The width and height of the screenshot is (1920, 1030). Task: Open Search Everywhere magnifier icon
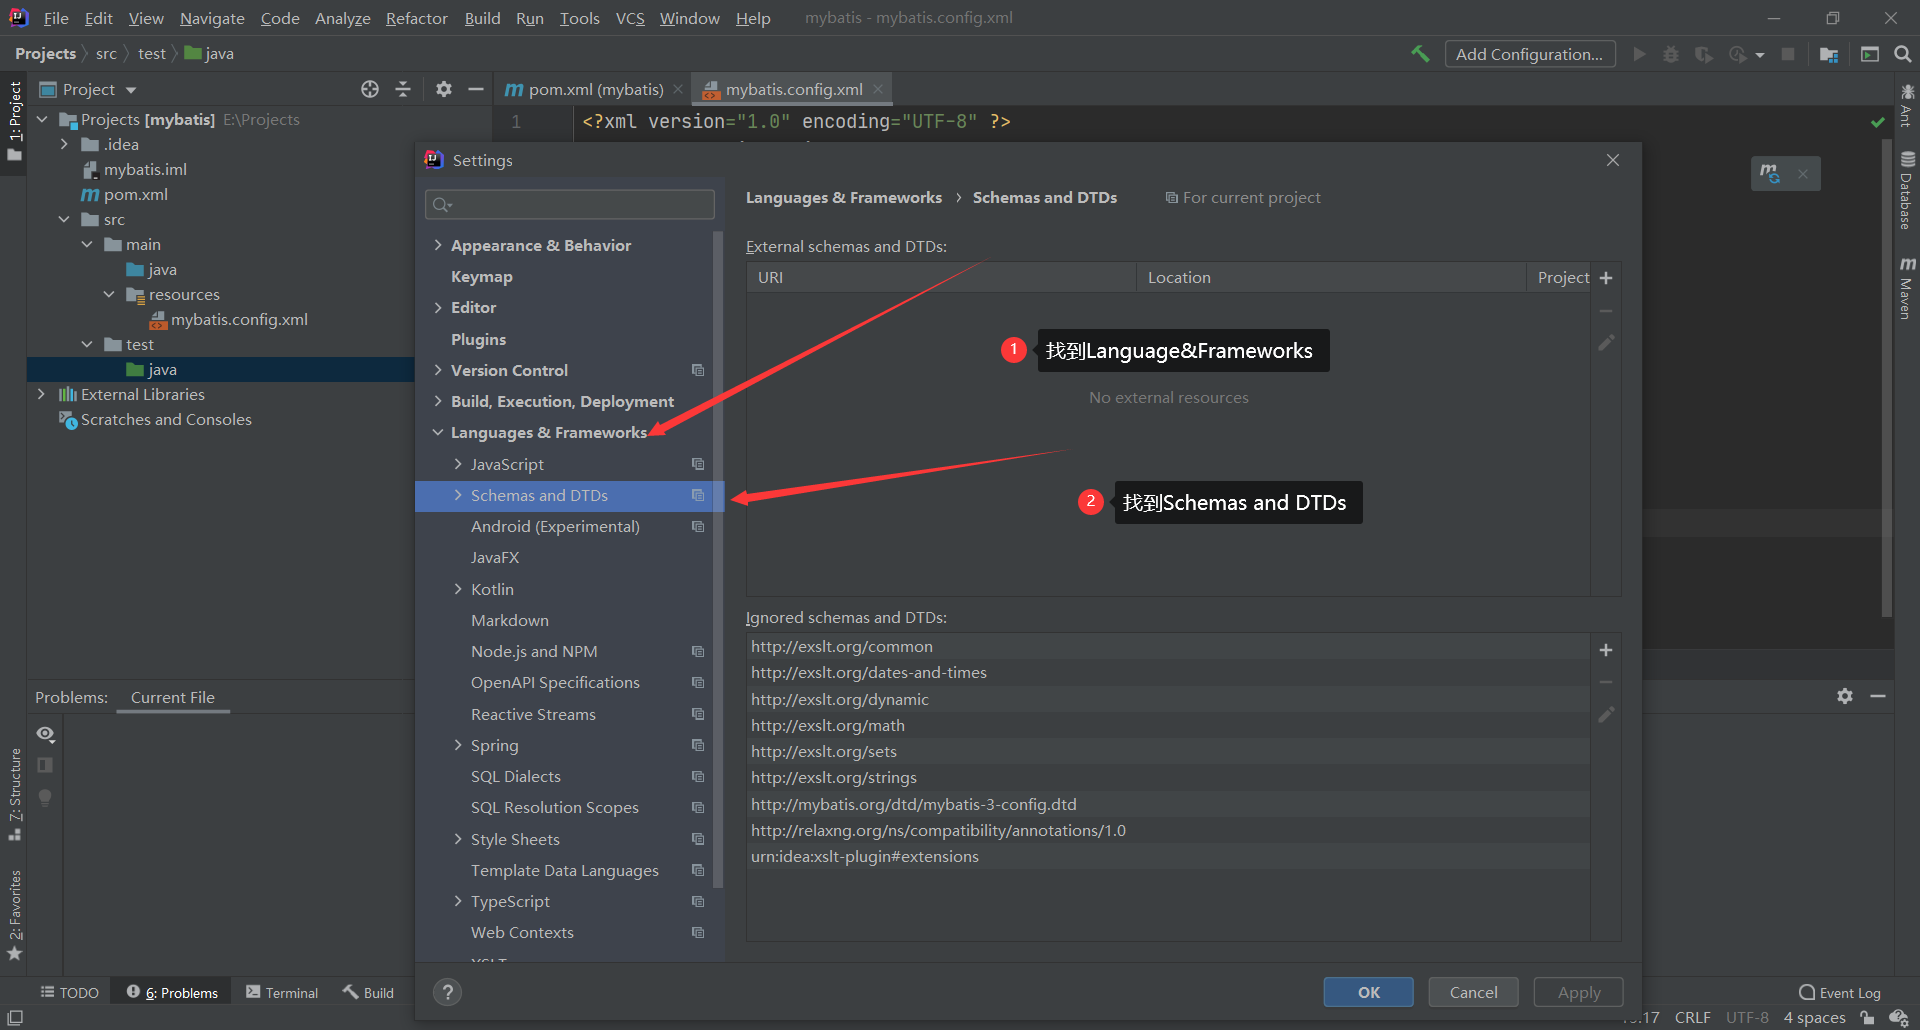(x=1903, y=54)
